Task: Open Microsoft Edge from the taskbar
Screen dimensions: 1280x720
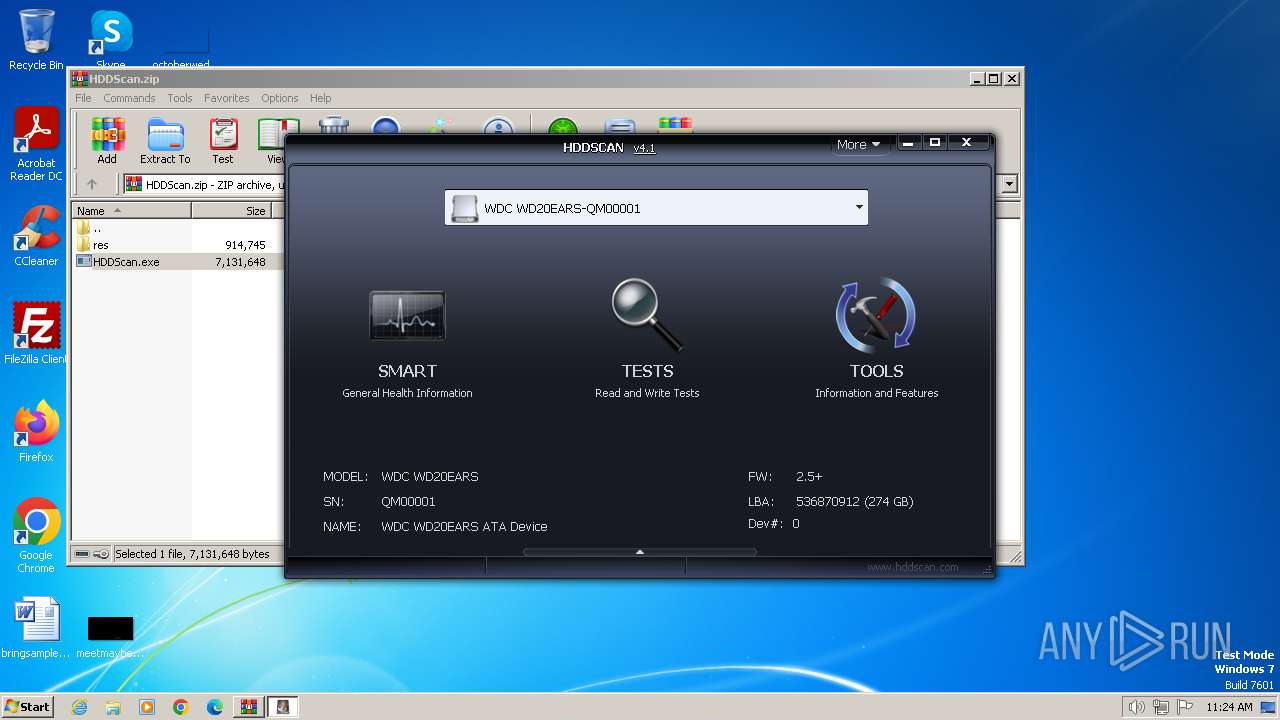Action: point(215,707)
